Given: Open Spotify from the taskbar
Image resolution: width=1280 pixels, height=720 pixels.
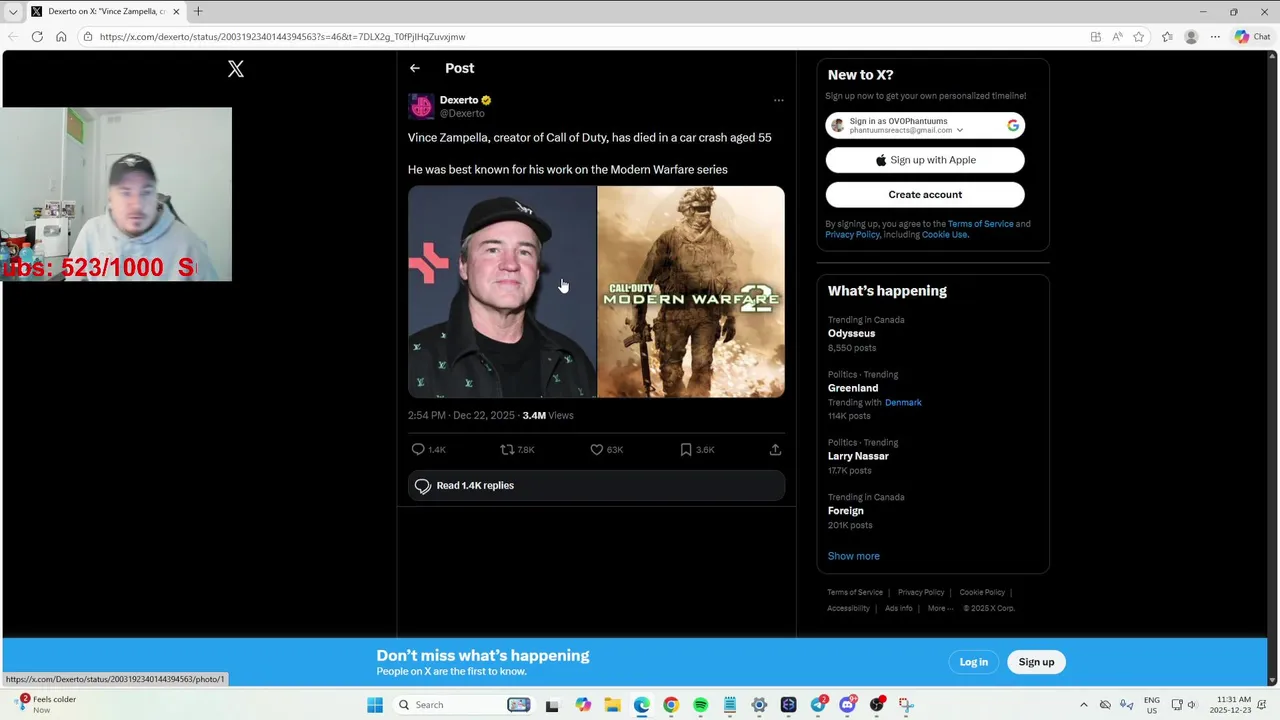Looking at the screenshot, I should [x=700, y=705].
